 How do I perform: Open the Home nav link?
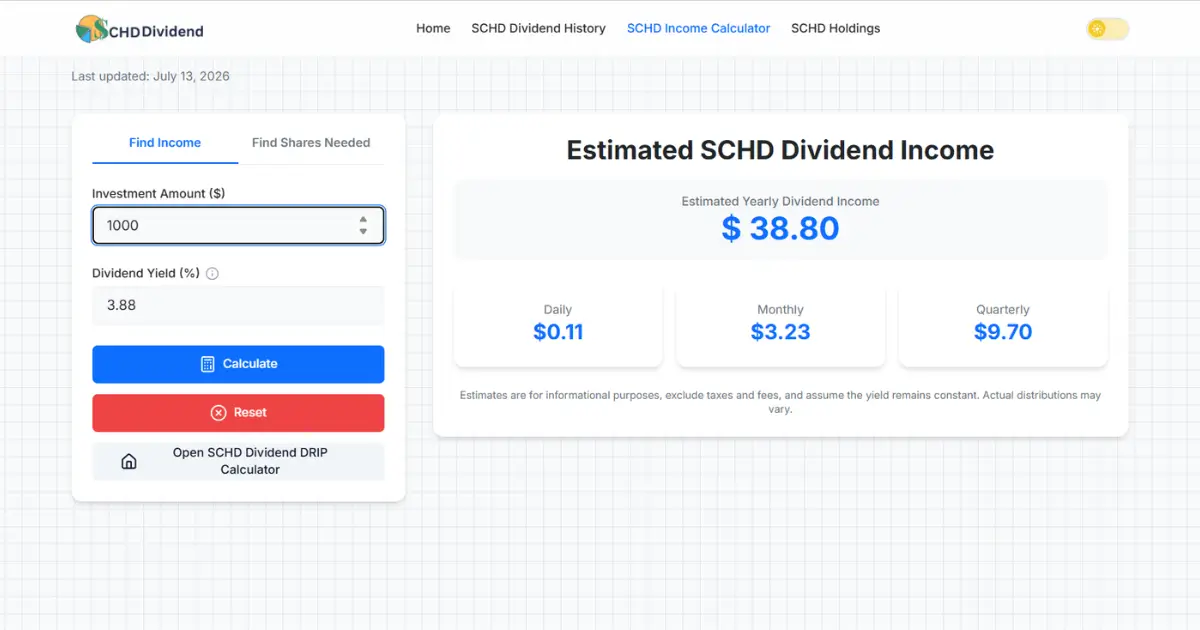pyautogui.click(x=433, y=28)
